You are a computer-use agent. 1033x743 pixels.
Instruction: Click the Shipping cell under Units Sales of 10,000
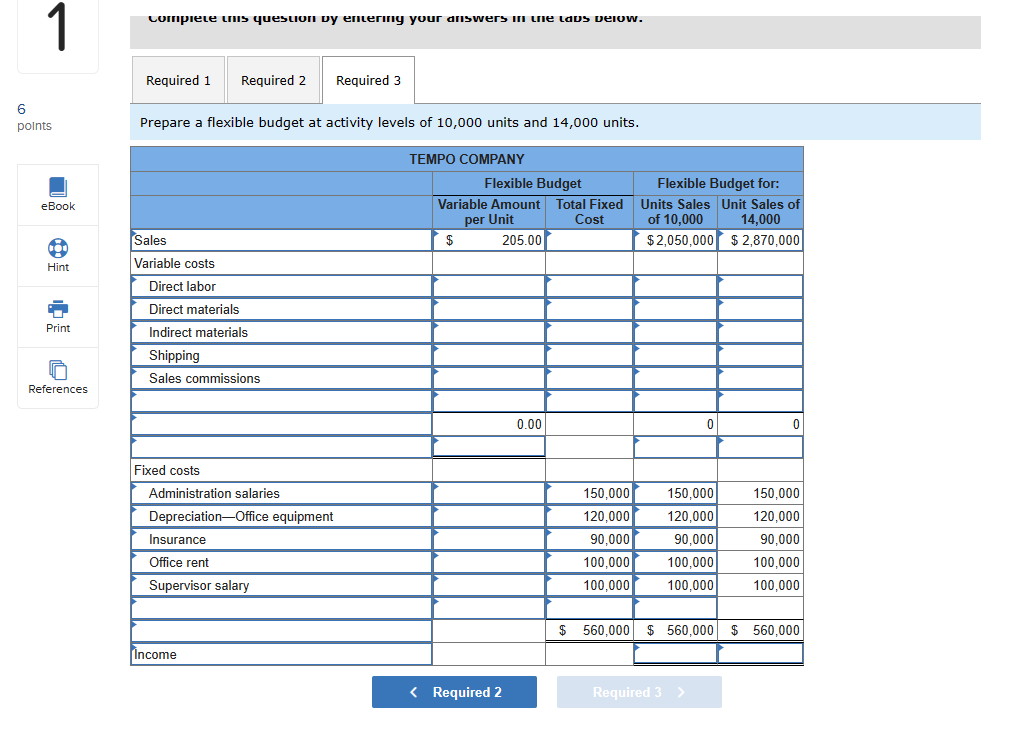click(674, 355)
